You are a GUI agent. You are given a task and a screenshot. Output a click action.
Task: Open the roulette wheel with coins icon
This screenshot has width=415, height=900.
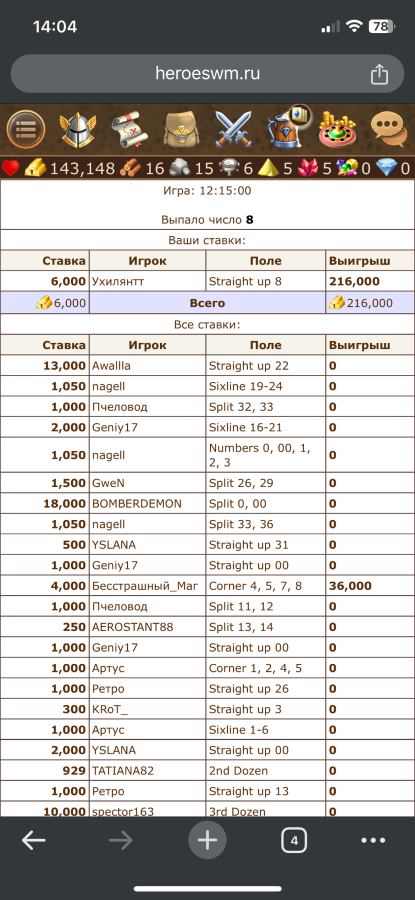[x=338, y=130]
